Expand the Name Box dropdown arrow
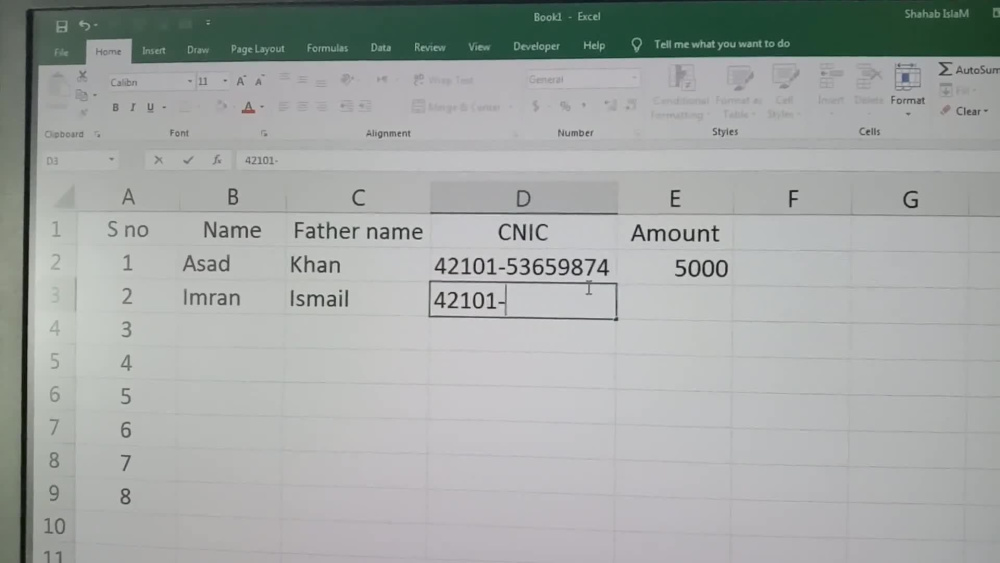The width and height of the screenshot is (1000, 563). point(111,159)
